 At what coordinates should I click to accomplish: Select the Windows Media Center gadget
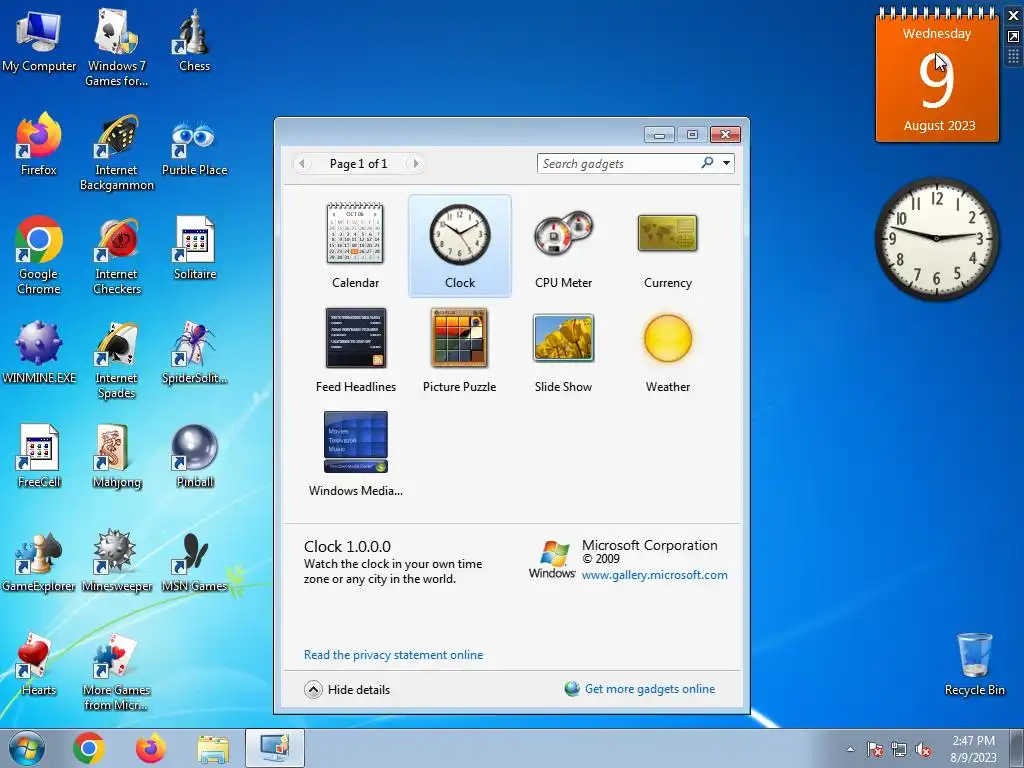pos(355,454)
